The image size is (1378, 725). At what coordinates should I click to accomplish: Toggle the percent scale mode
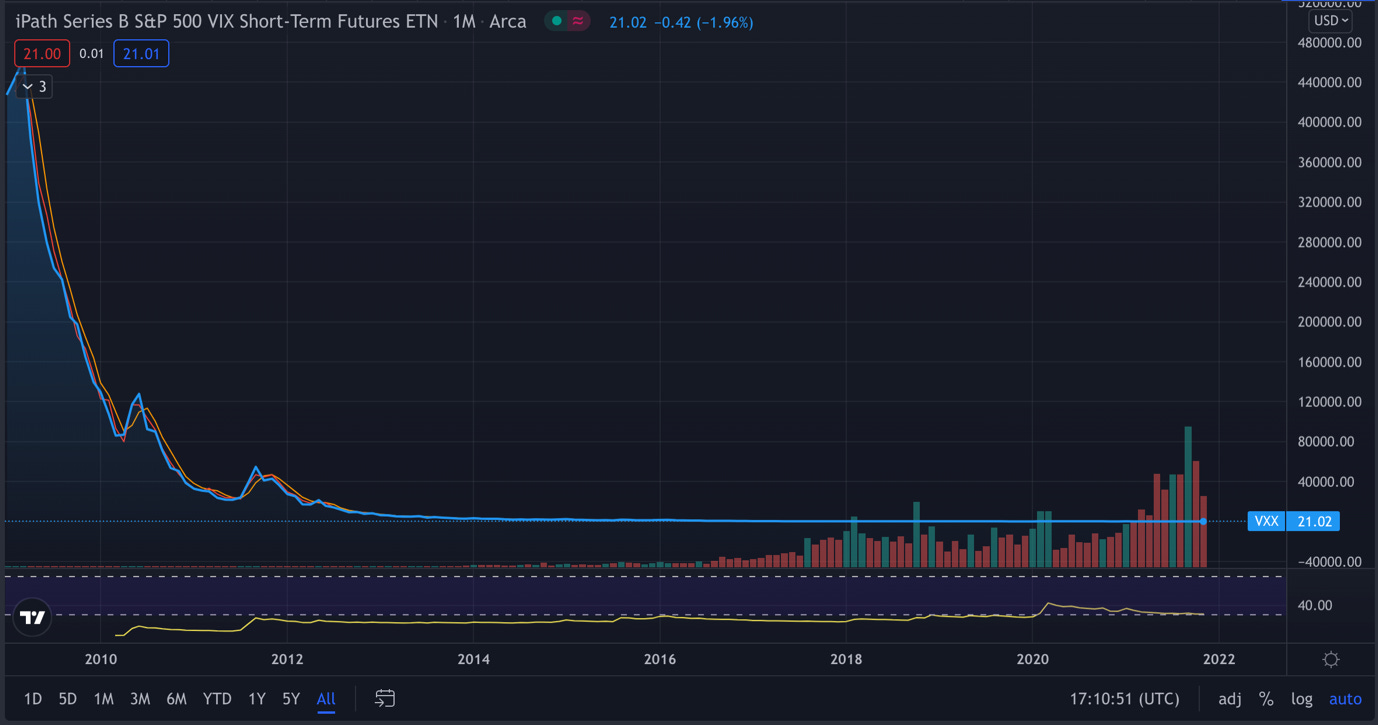tap(1266, 699)
